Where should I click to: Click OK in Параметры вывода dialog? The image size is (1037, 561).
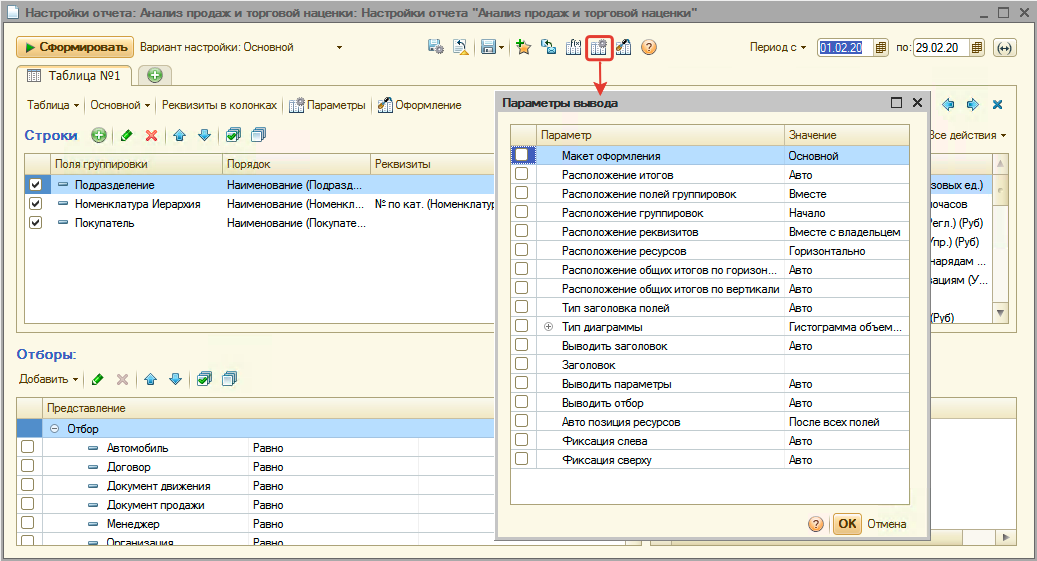[x=847, y=523]
